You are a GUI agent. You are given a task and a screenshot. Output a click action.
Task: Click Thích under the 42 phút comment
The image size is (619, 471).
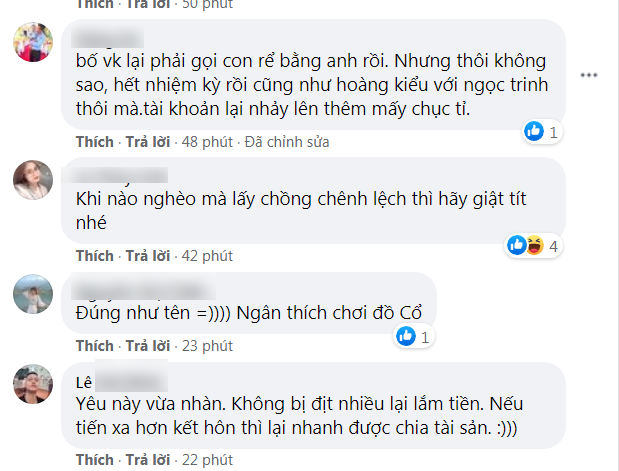pos(94,255)
